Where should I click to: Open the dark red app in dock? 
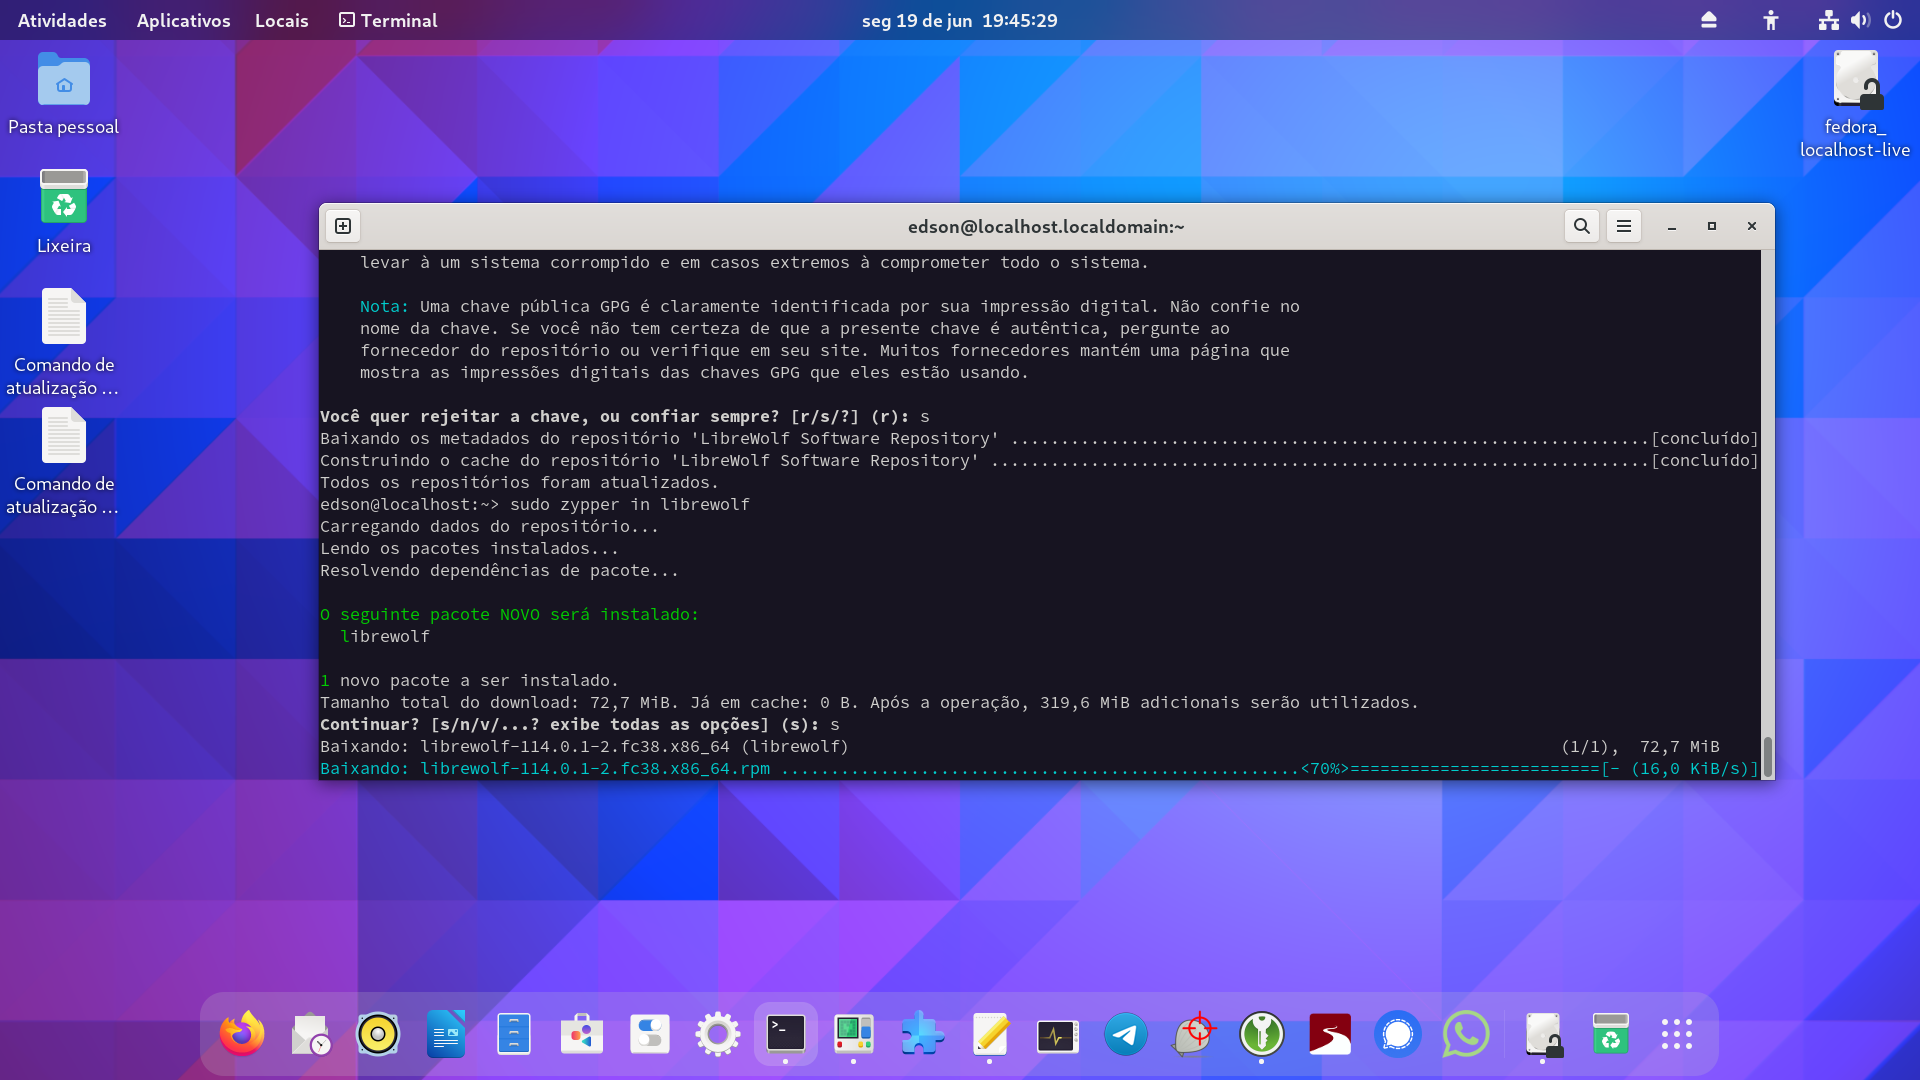click(1330, 1034)
